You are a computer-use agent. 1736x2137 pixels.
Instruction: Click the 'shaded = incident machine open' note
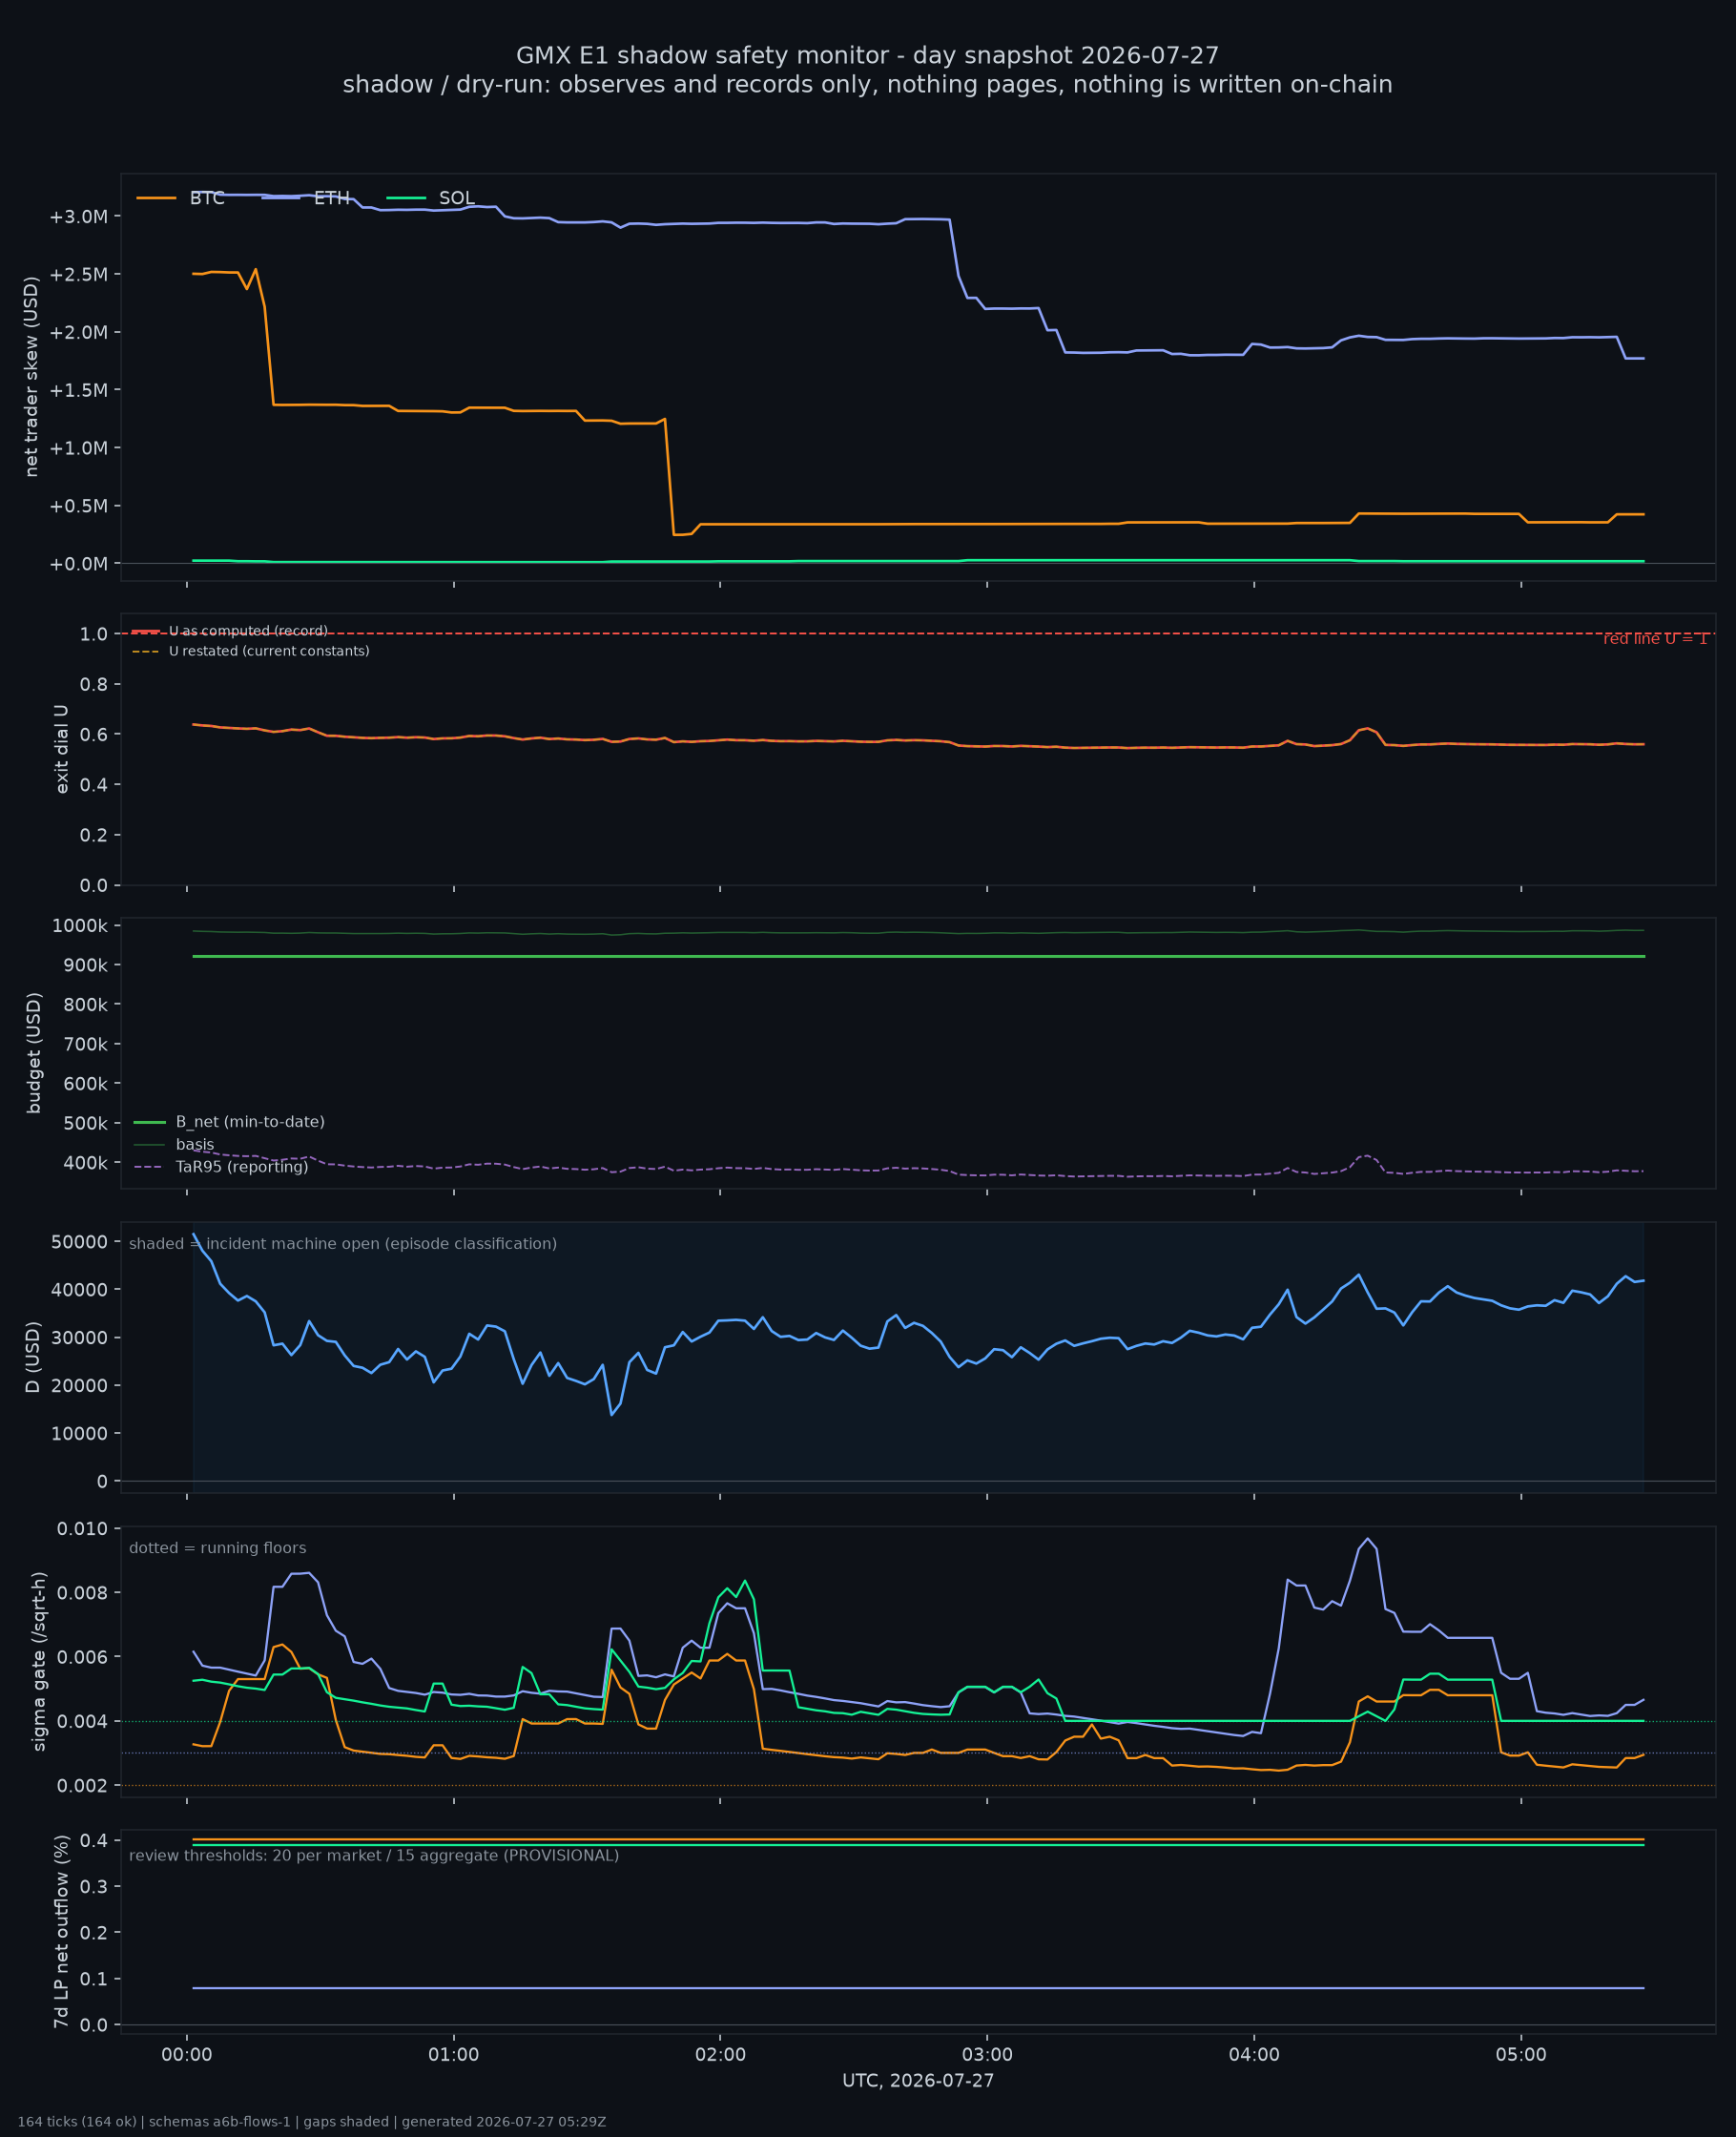(x=343, y=1244)
